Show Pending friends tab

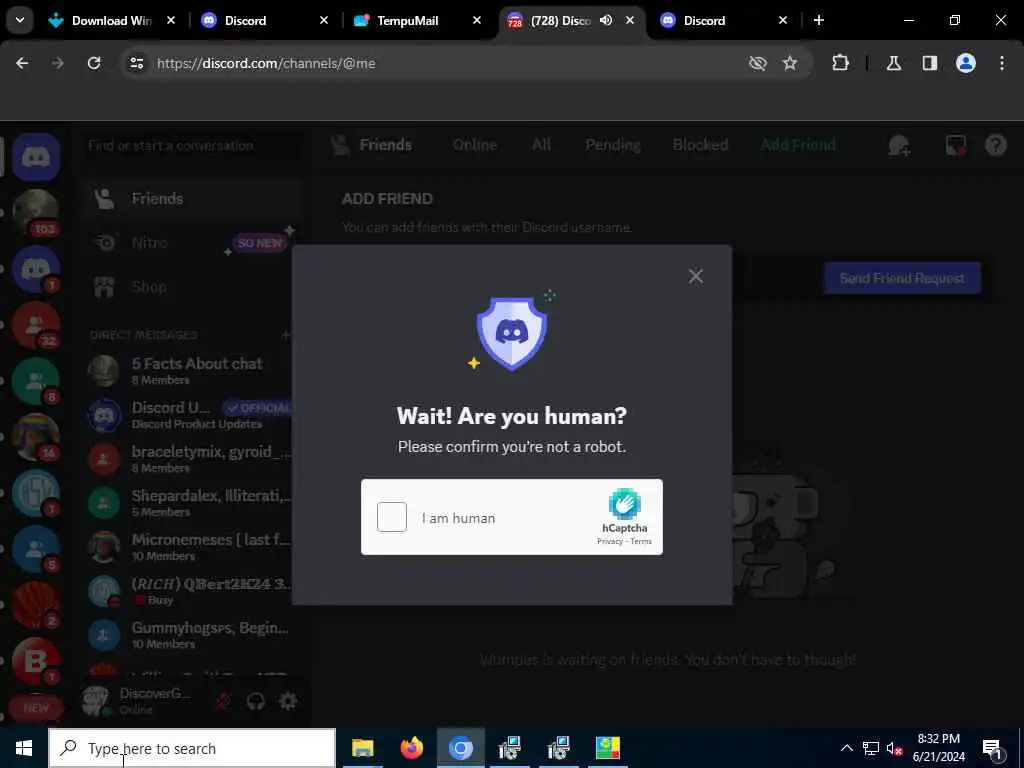coord(613,145)
